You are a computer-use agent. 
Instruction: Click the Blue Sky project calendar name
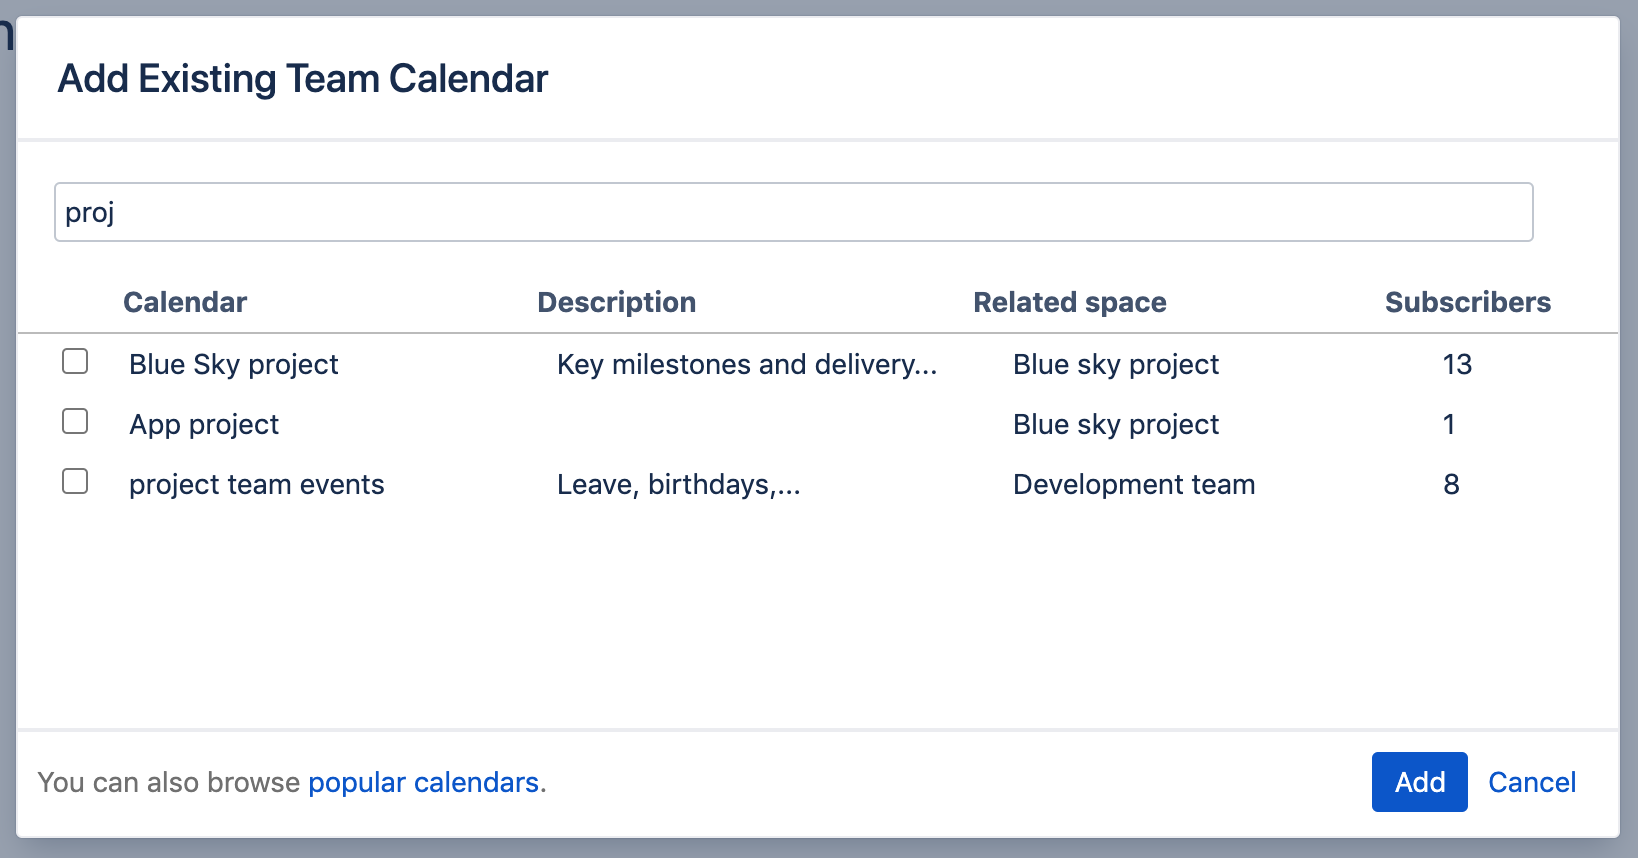[x=233, y=364]
